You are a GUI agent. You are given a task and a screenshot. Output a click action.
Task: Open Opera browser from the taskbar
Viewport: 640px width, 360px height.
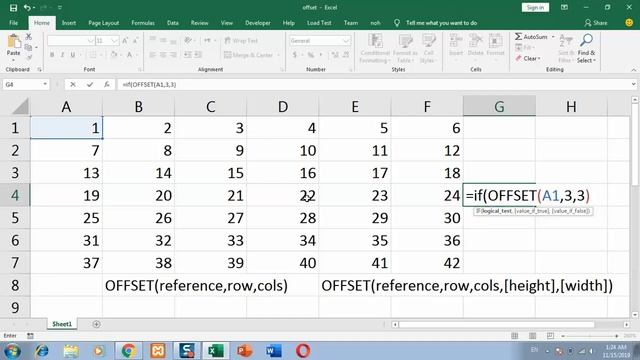click(303, 351)
